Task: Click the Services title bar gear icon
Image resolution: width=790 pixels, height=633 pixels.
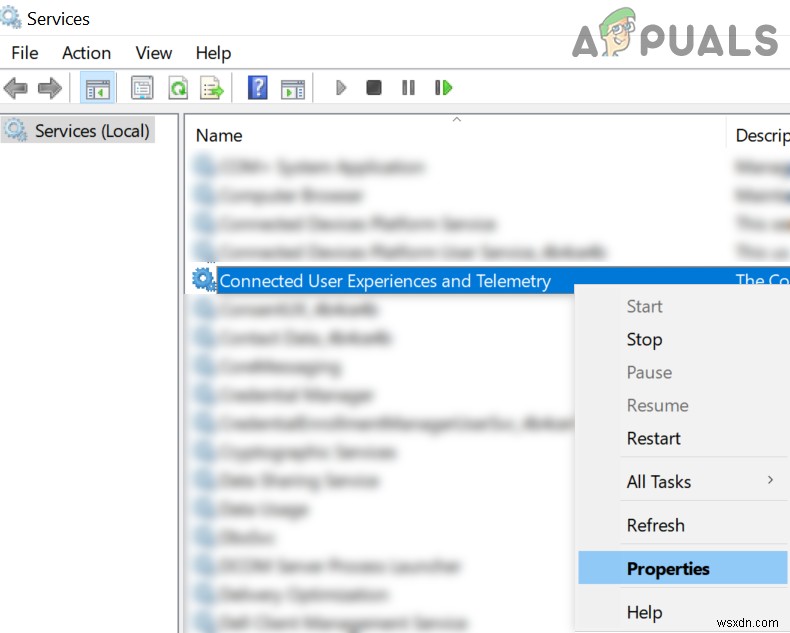Action: [11, 18]
